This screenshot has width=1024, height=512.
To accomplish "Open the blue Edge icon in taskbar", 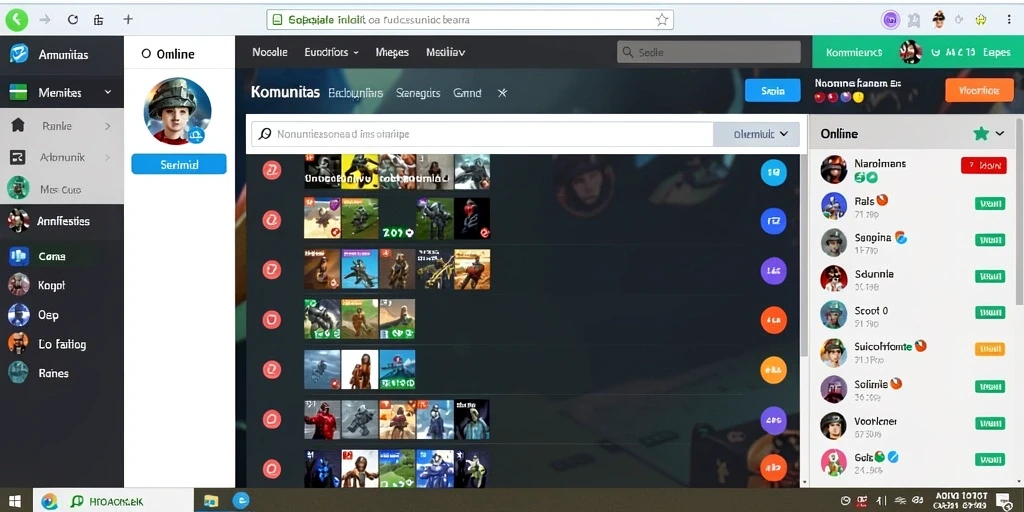I will (242, 501).
